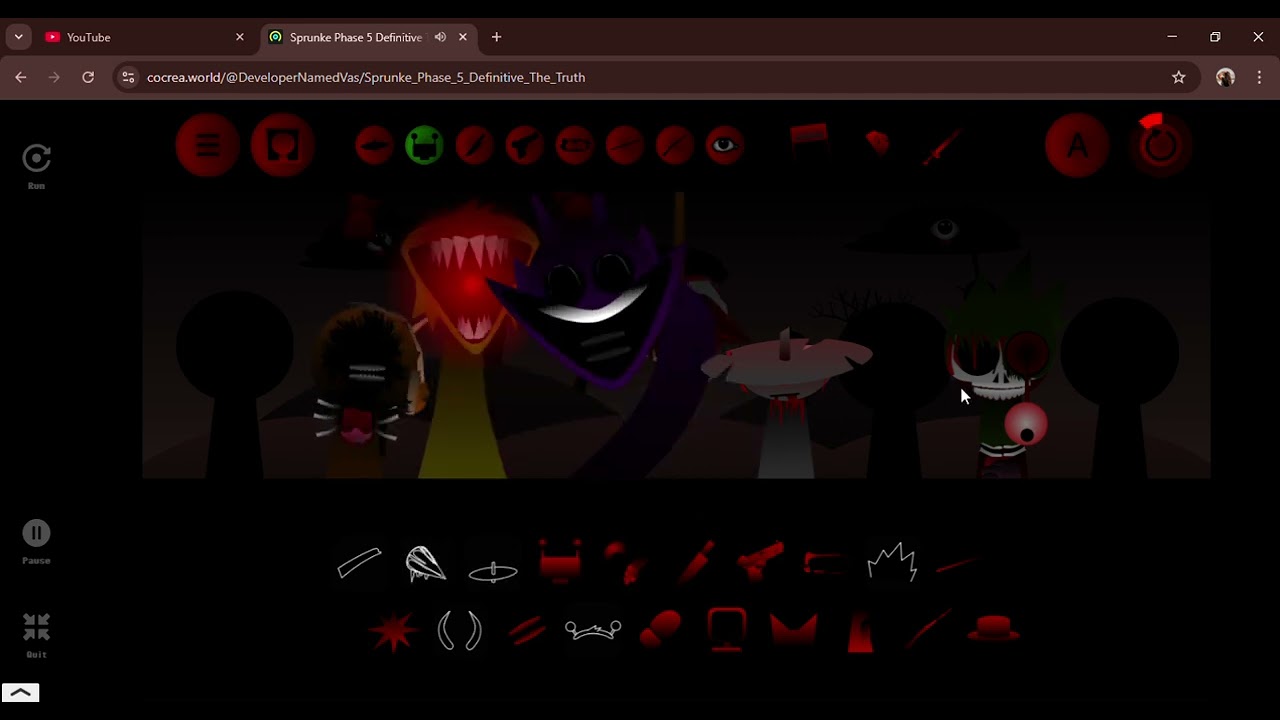Click the small red gem icon
Image resolution: width=1280 pixels, height=720 pixels.
878,141
